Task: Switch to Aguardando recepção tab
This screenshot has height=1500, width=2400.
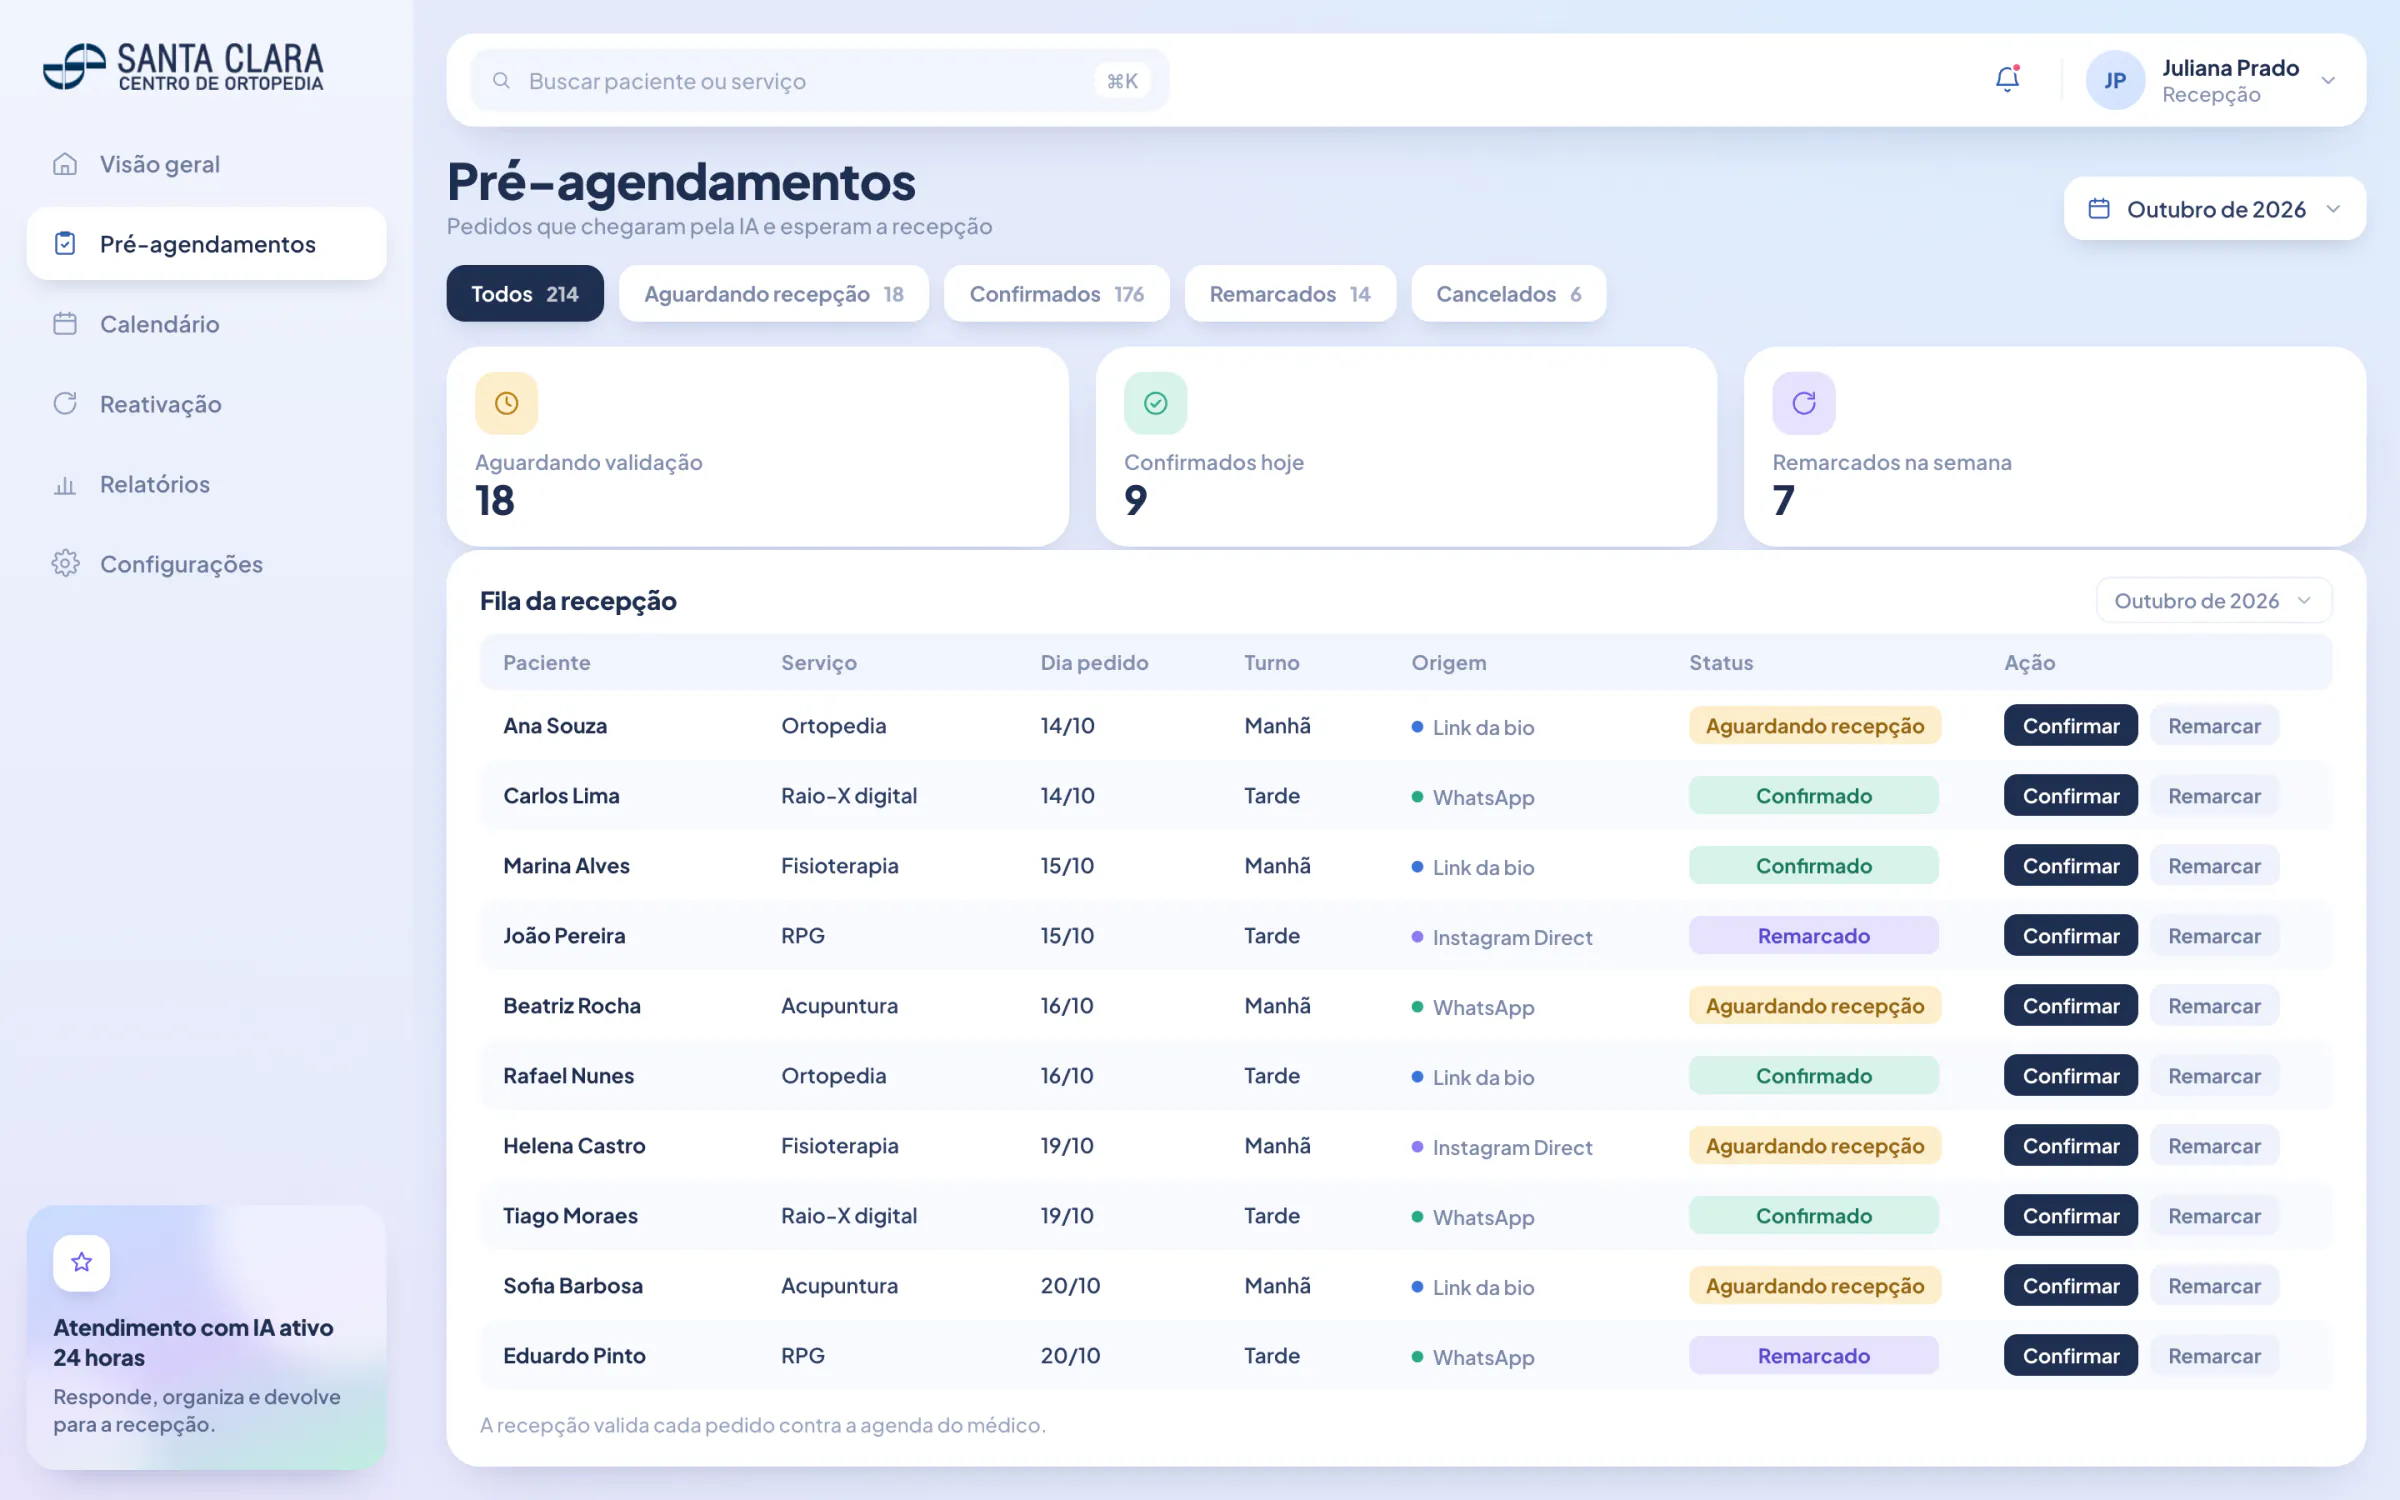Action: click(x=773, y=293)
